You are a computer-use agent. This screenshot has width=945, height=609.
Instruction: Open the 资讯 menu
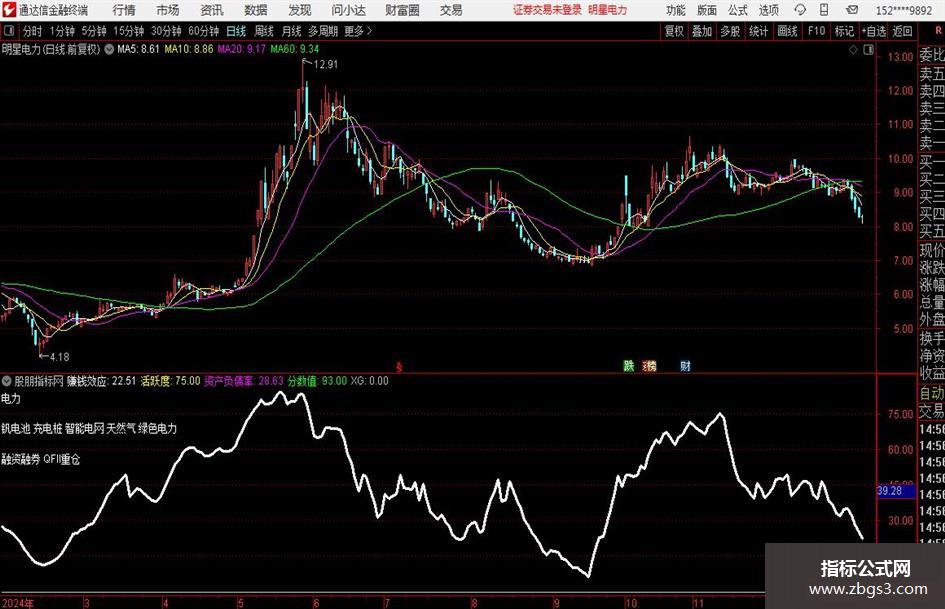212,10
